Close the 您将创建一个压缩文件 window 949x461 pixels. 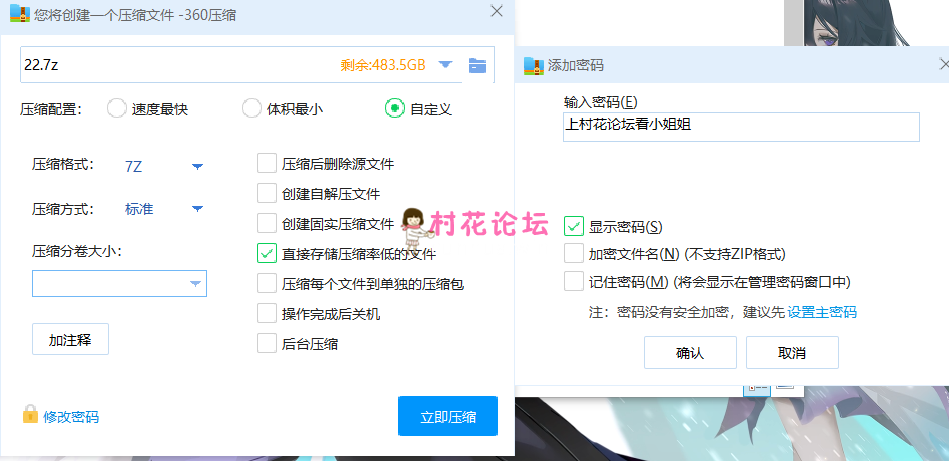click(497, 11)
